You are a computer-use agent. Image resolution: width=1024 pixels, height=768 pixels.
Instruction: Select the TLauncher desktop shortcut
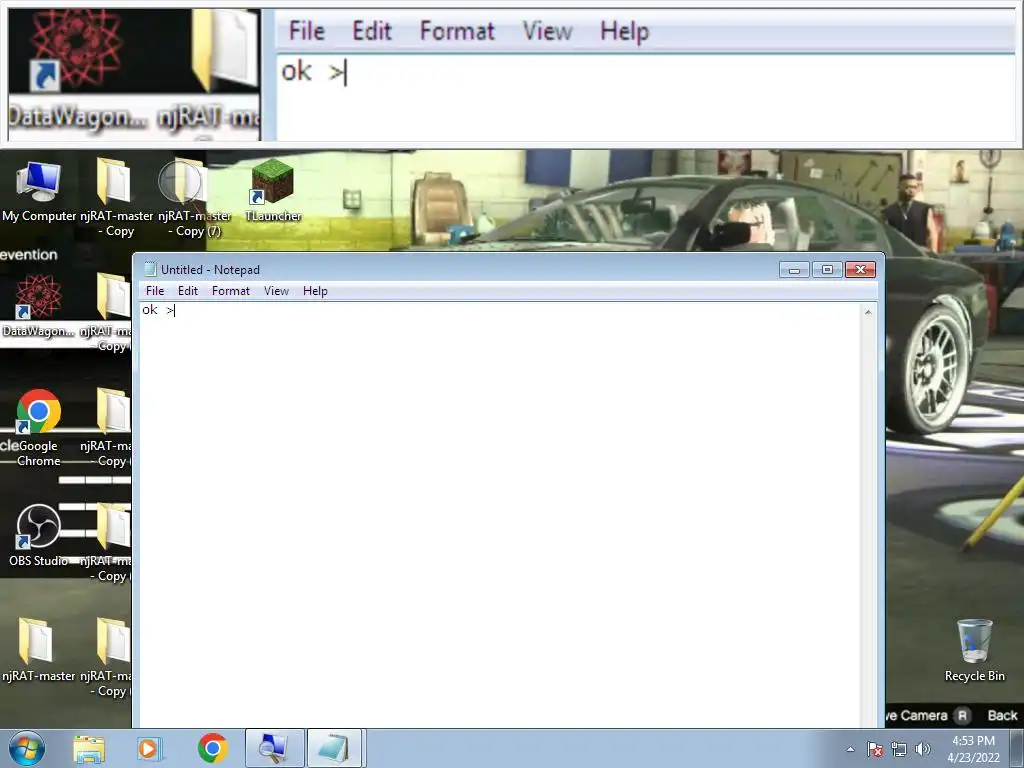(273, 190)
